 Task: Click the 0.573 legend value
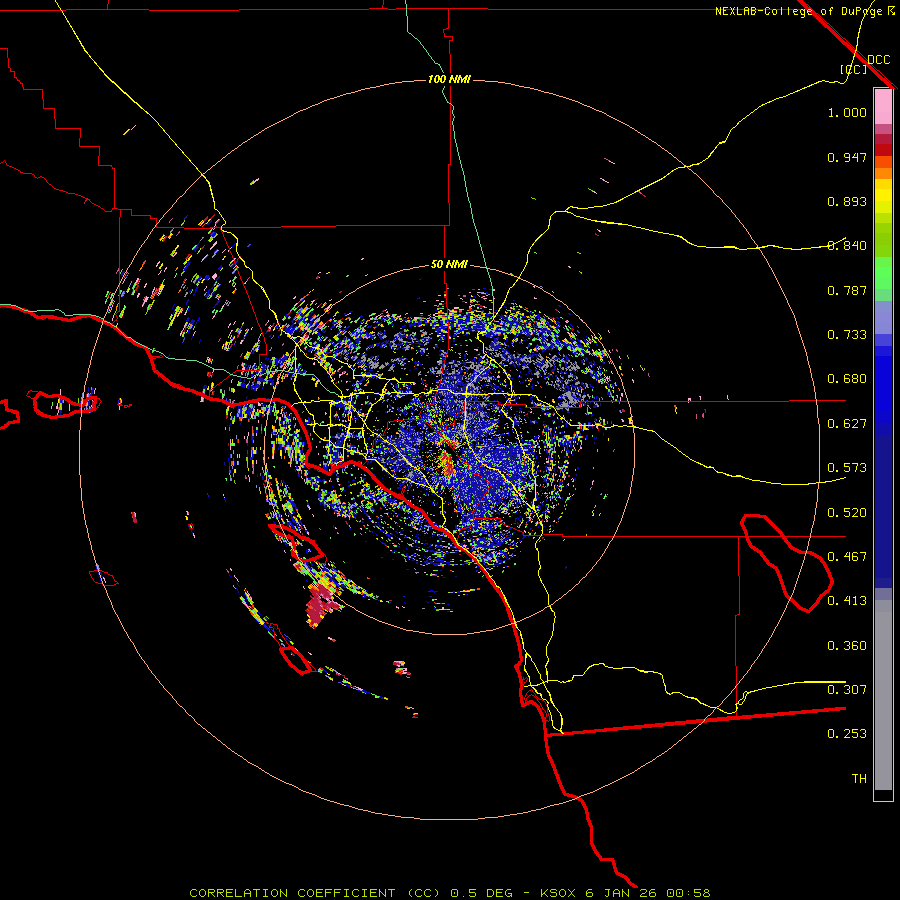pyautogui.click(x=847, y=468)
